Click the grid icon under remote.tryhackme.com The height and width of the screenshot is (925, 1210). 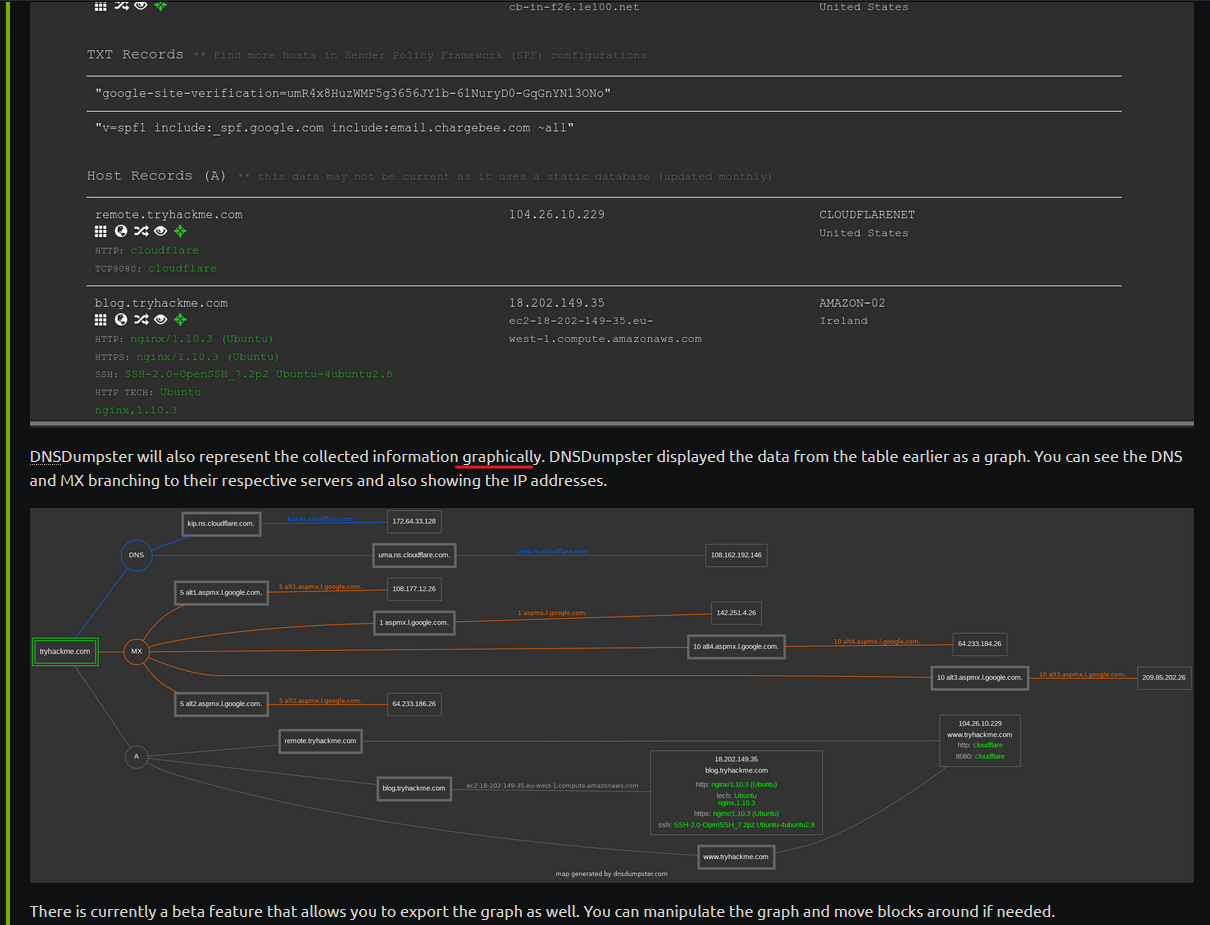[x=101, y=232]
